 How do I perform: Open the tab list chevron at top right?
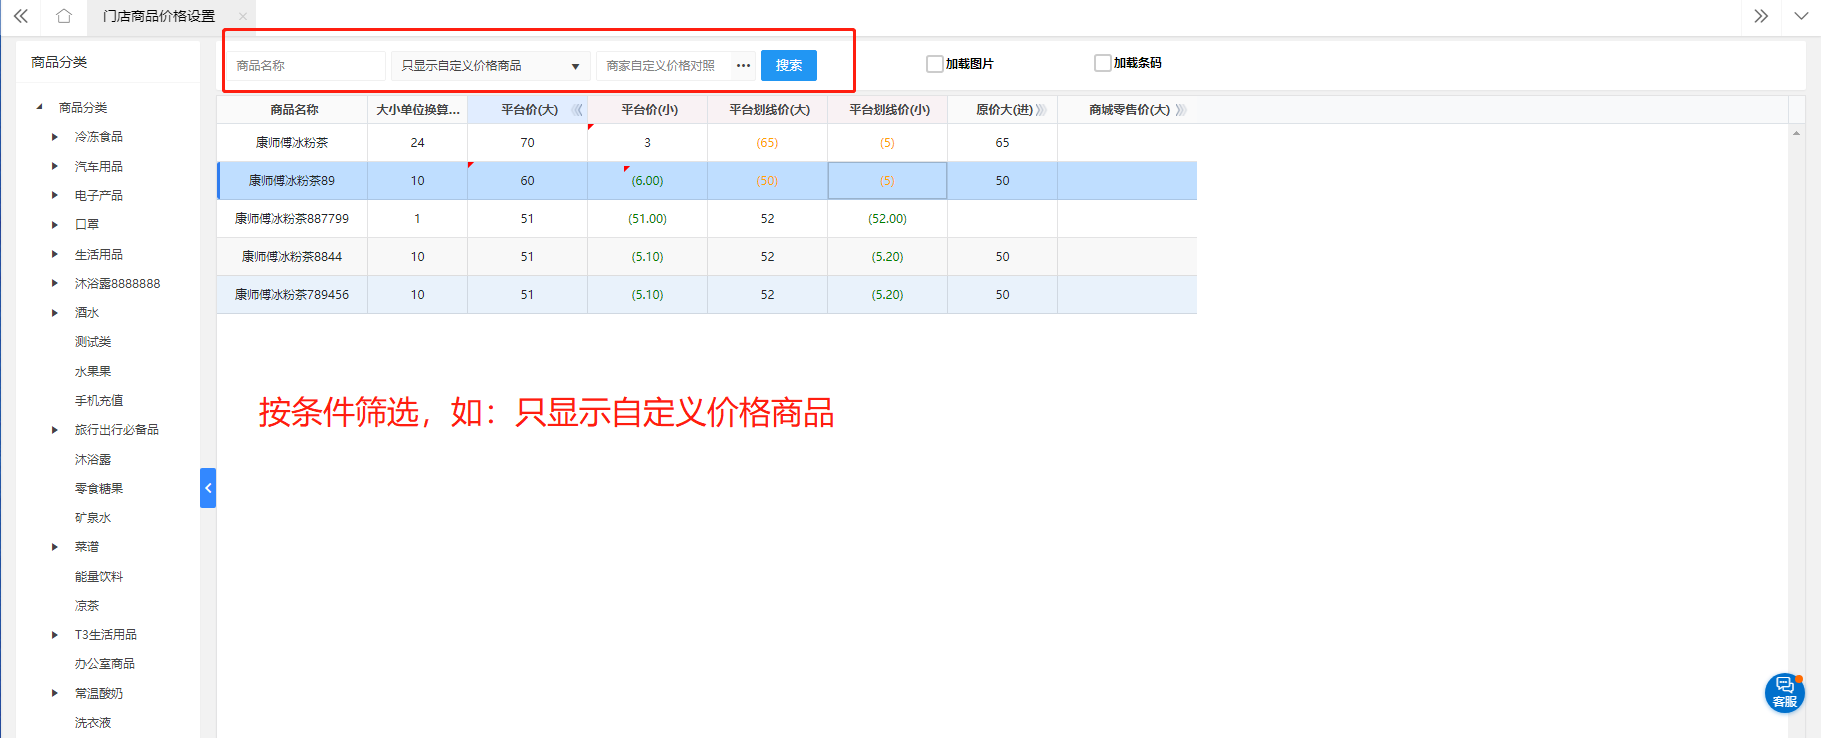[1801, 16]
